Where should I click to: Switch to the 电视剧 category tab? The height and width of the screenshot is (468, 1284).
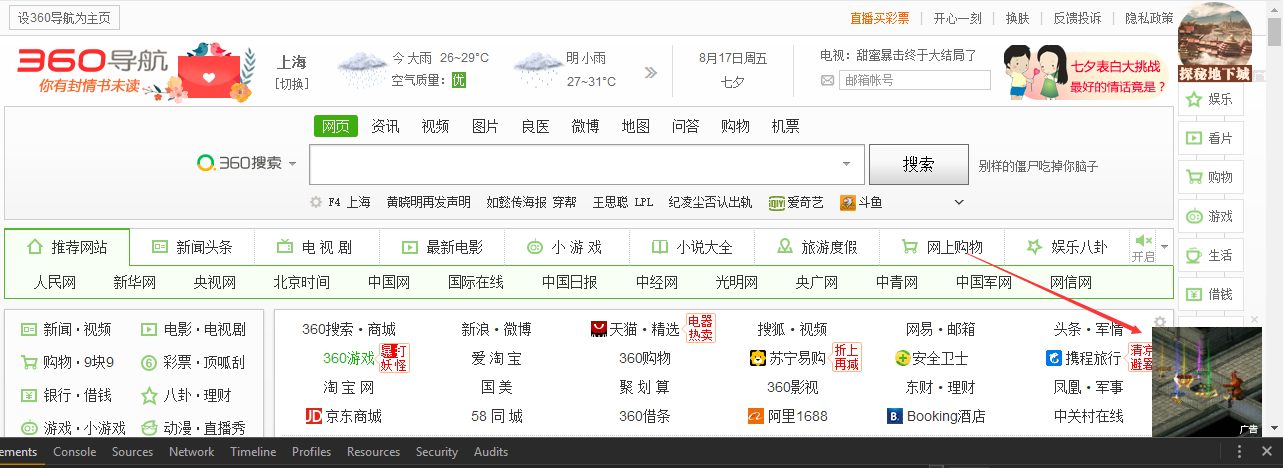317,247
